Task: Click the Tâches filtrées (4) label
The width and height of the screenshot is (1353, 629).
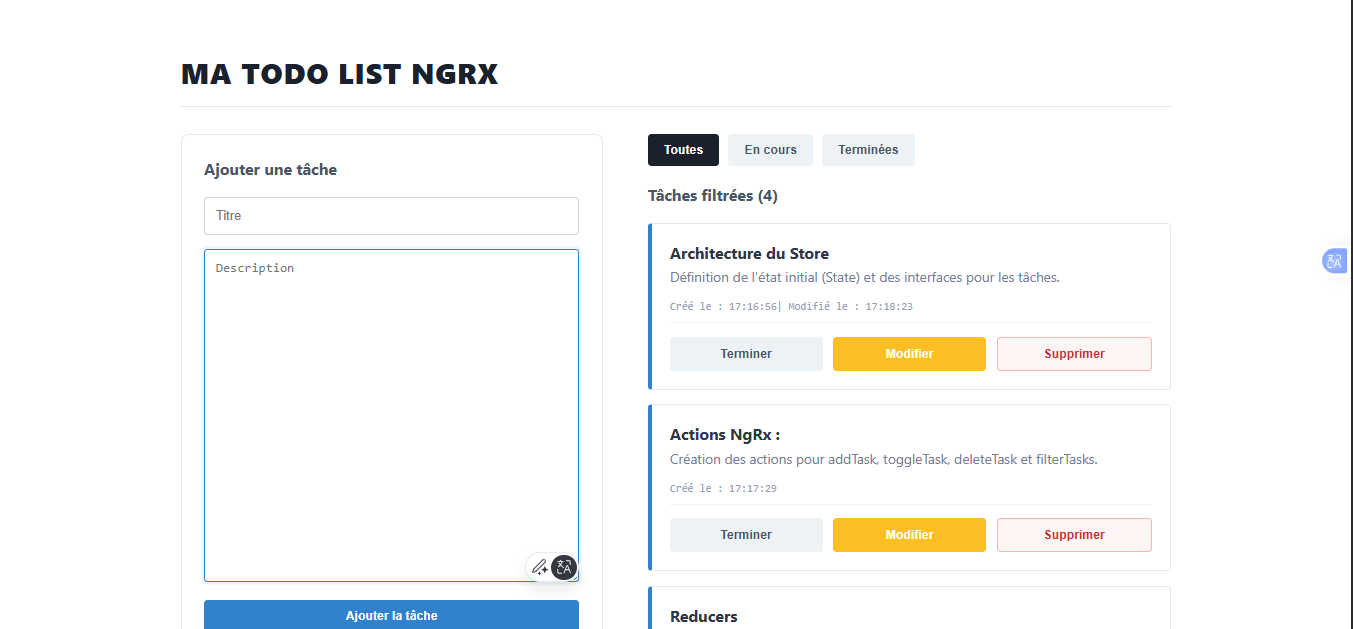Action: point(713,196)
